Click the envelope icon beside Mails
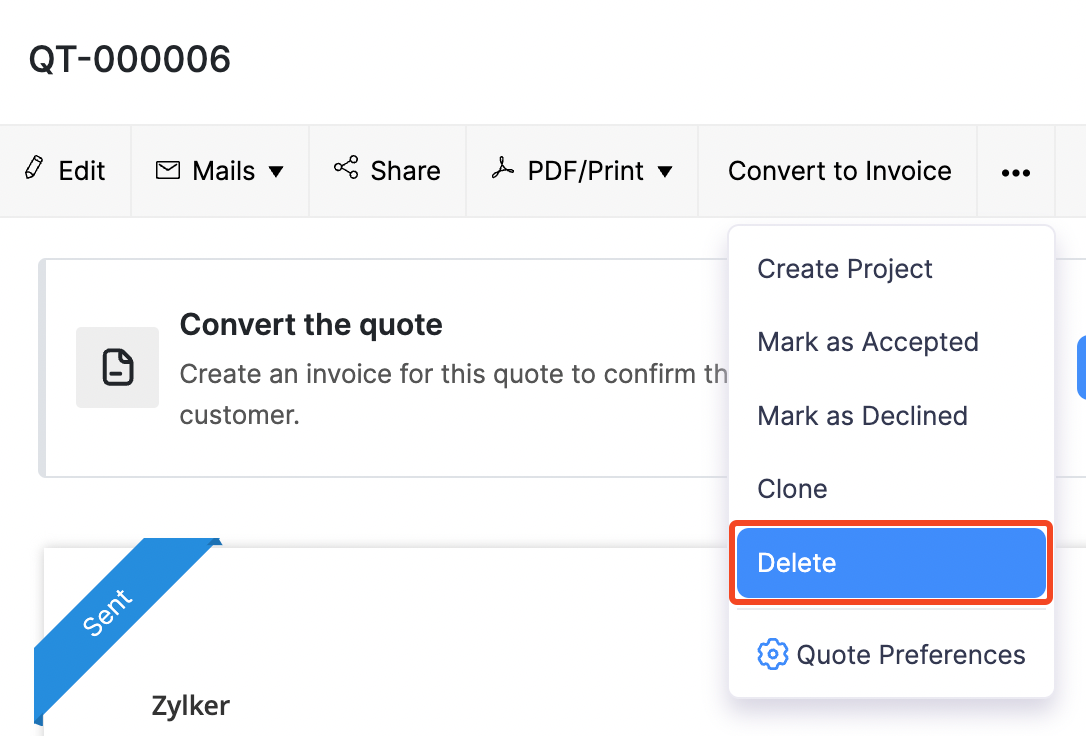This screenshot has height=736, width=1086. 167,170
